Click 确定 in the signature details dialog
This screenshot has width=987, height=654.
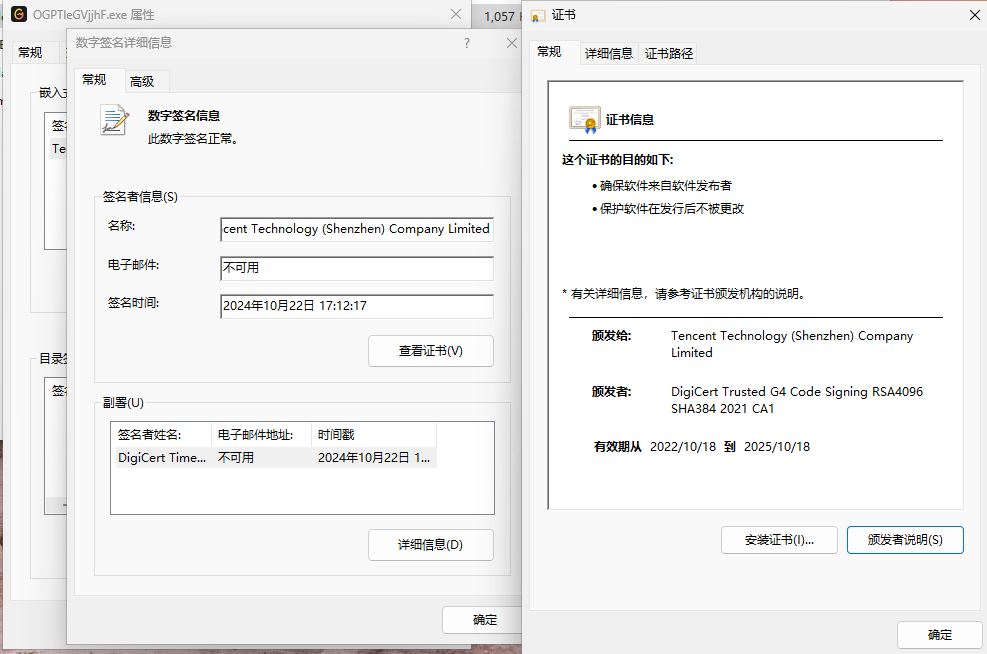[x=483, y=620]
